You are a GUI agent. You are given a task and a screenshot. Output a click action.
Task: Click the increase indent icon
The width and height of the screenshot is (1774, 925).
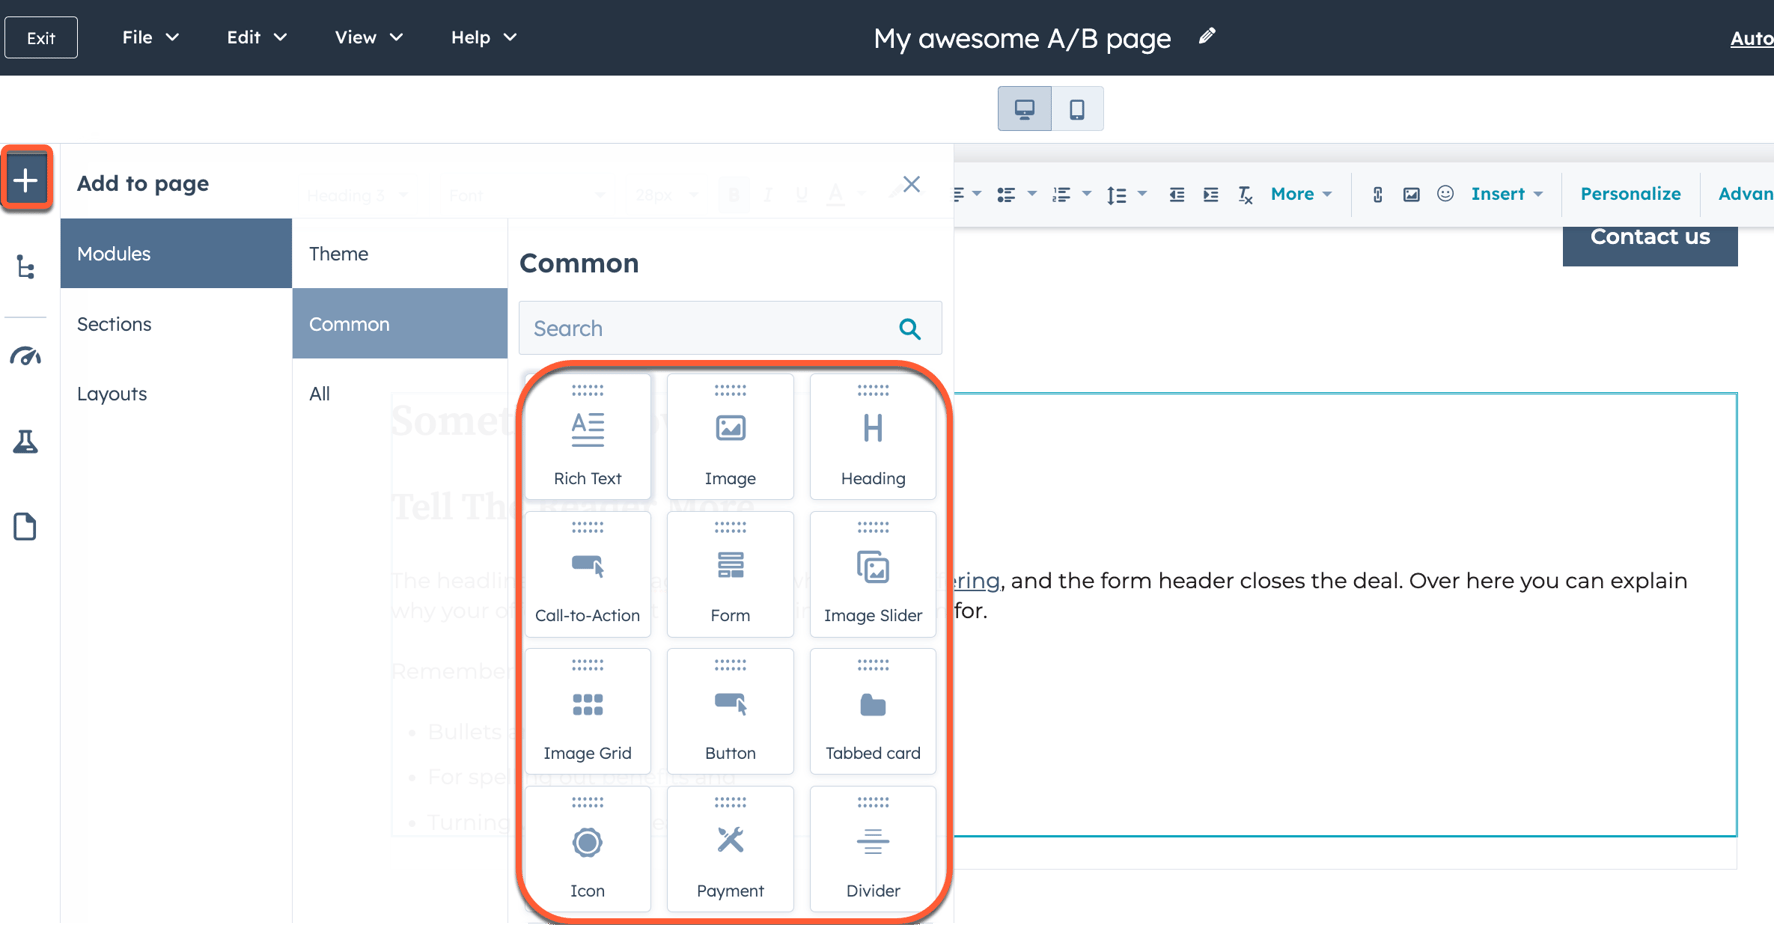pos(1211,195)
